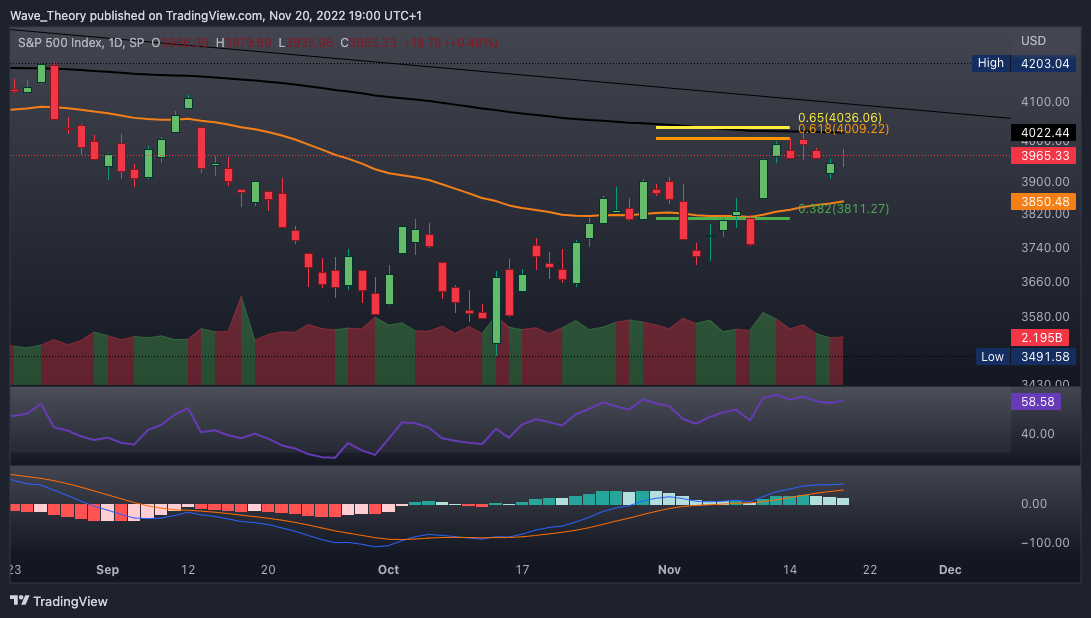This screenshot has height=618, width=1091.
Task: Click the 0.65(4036.06) Fibonacci level label
Action: 840,118
